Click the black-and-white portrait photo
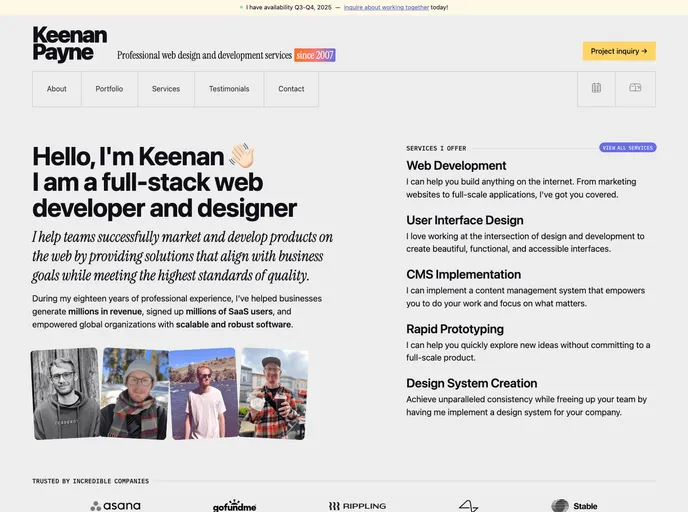Viewport: 688px width, 512px height. click(65, 393)
